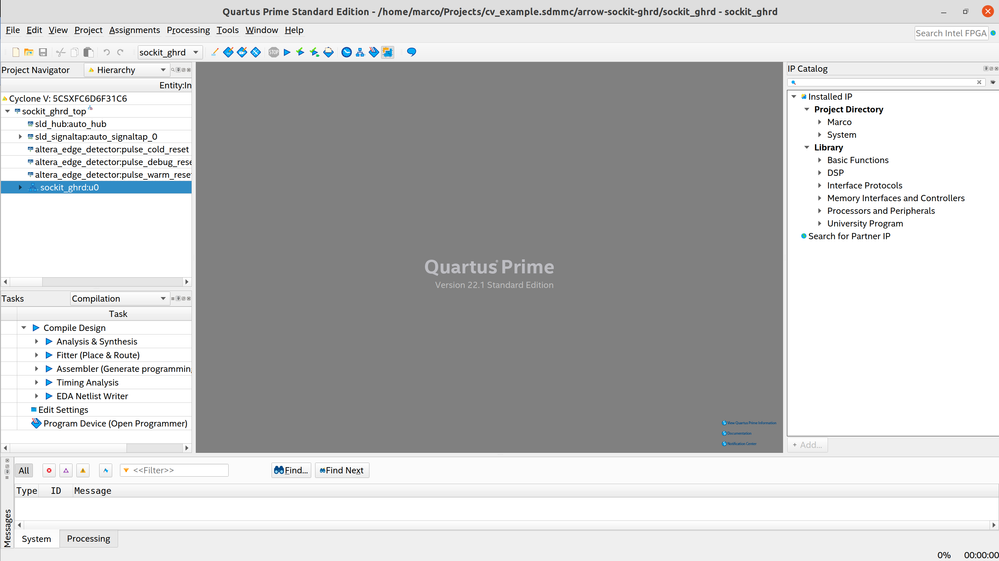Click the New File toolbar icon
Screen dimensions: 999x561
pyautogui.click(x=16, y=52)
